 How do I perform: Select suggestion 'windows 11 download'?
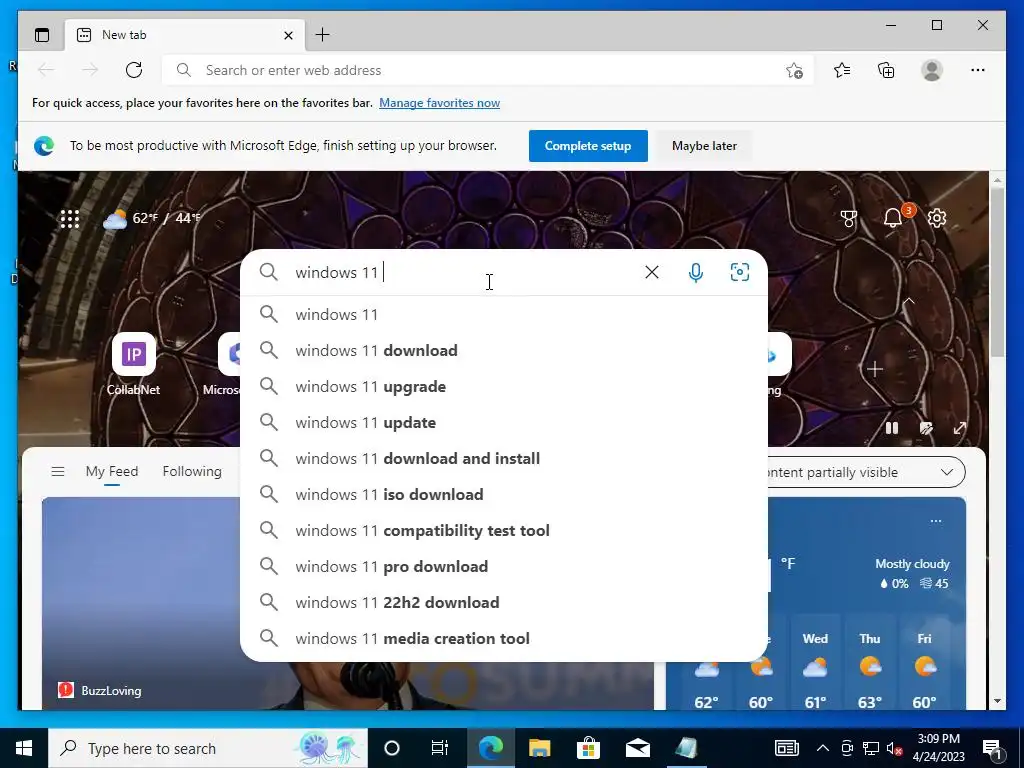pos(504,351)
